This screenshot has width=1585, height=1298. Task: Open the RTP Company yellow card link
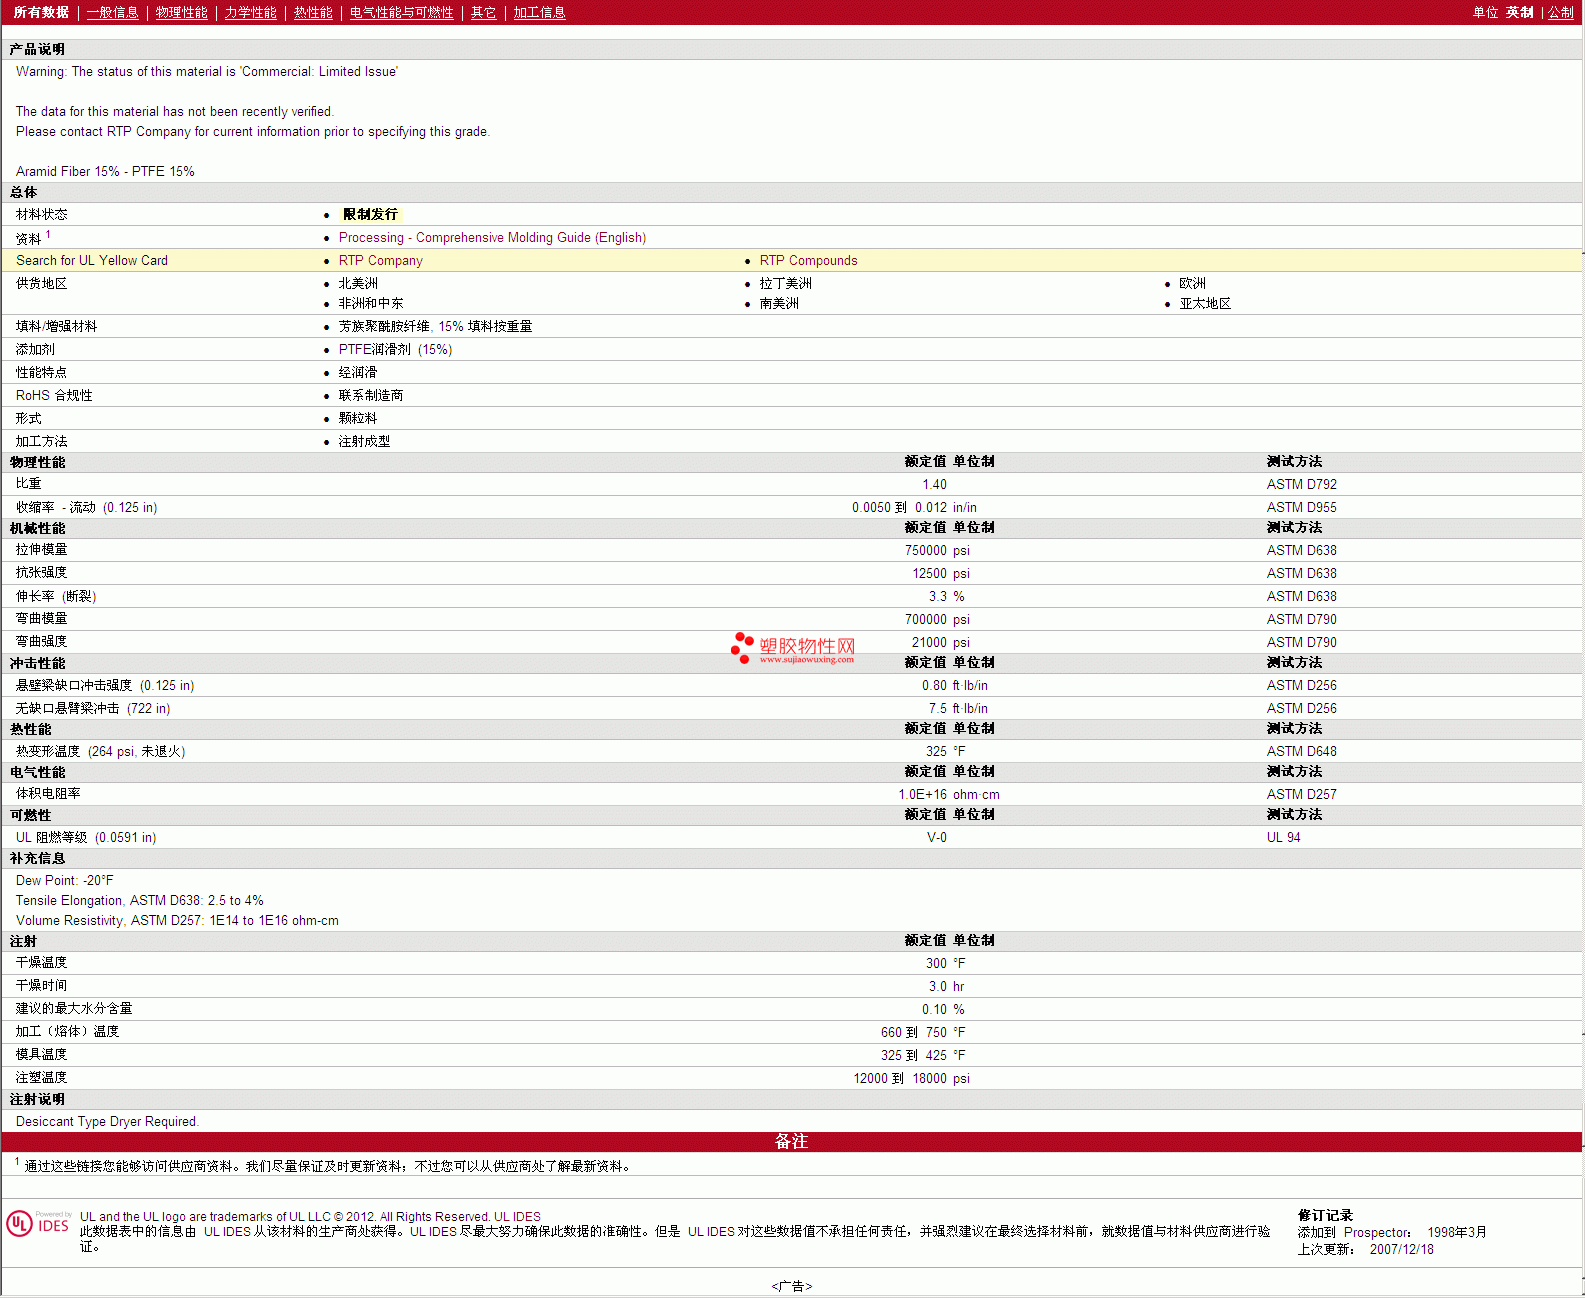point(380,261)
